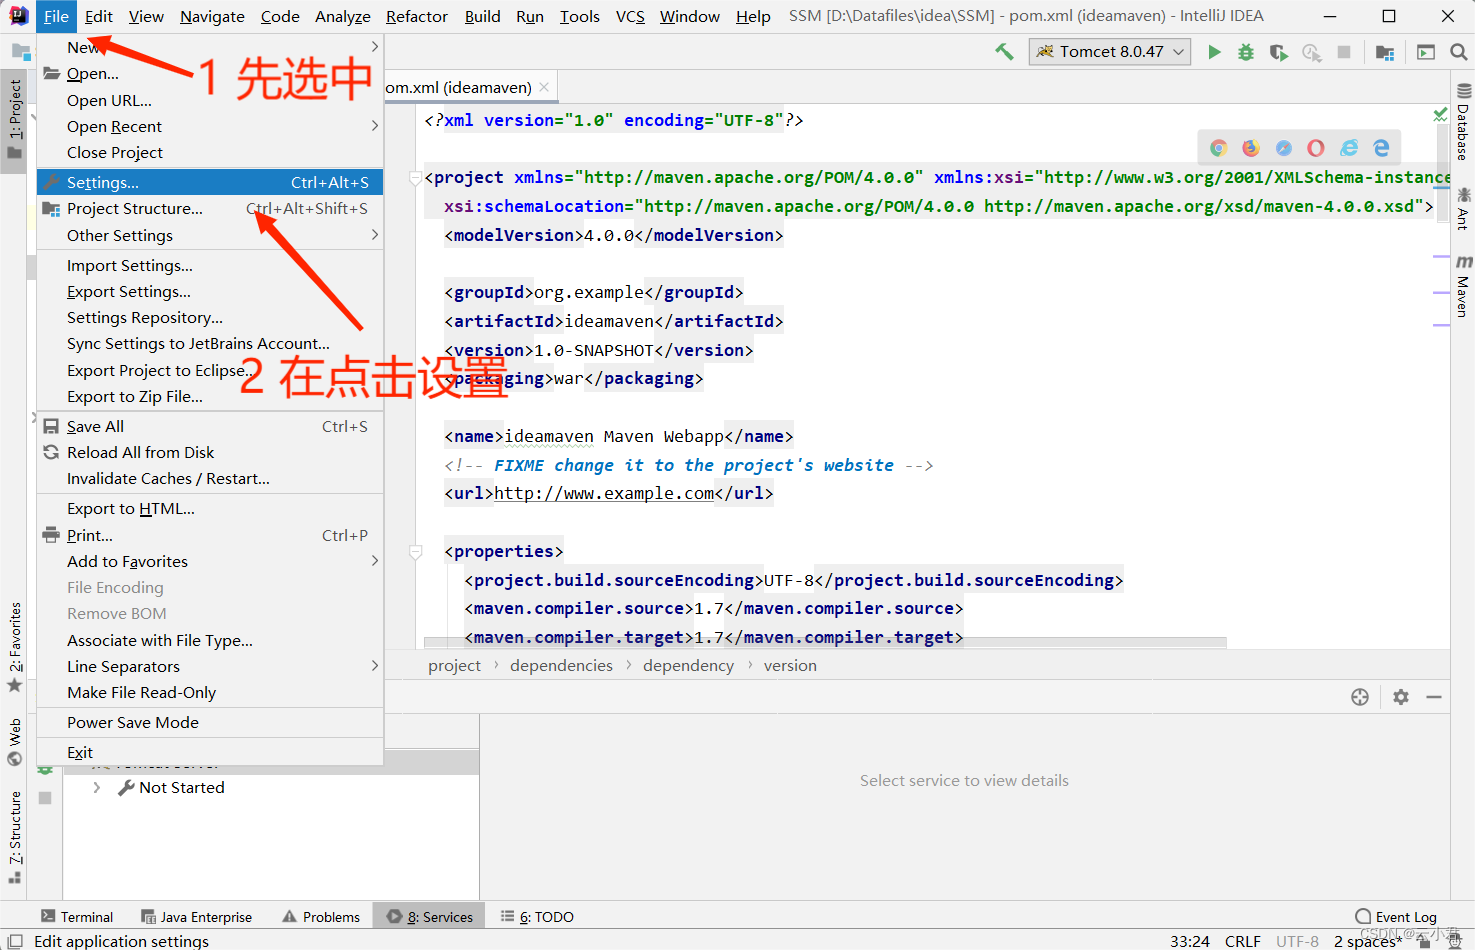The image size is (1475, 950).
Task: Click the 8: Services tab
Action: click(429, 917)
